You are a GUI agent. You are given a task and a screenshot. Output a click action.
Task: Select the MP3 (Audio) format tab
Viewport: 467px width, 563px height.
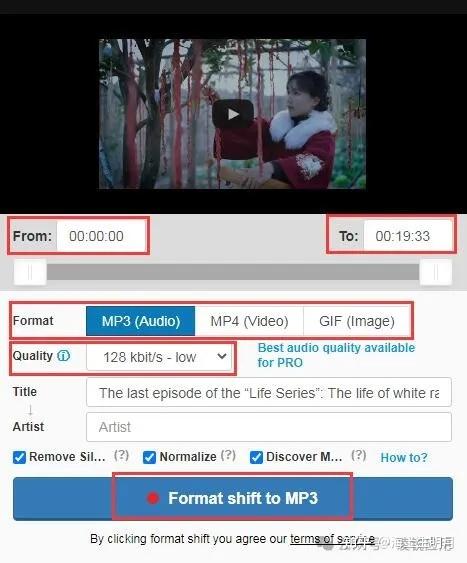(x=141, y=321)
